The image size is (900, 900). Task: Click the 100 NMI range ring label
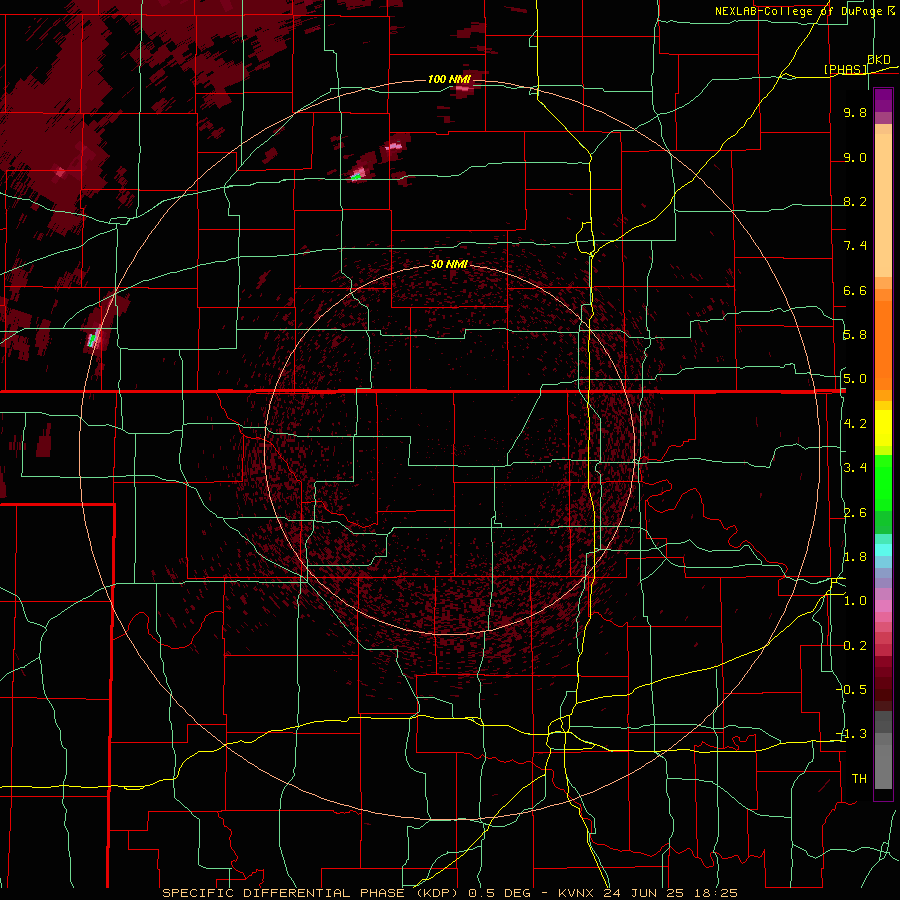pyautogui.click(x=449, y=79)
